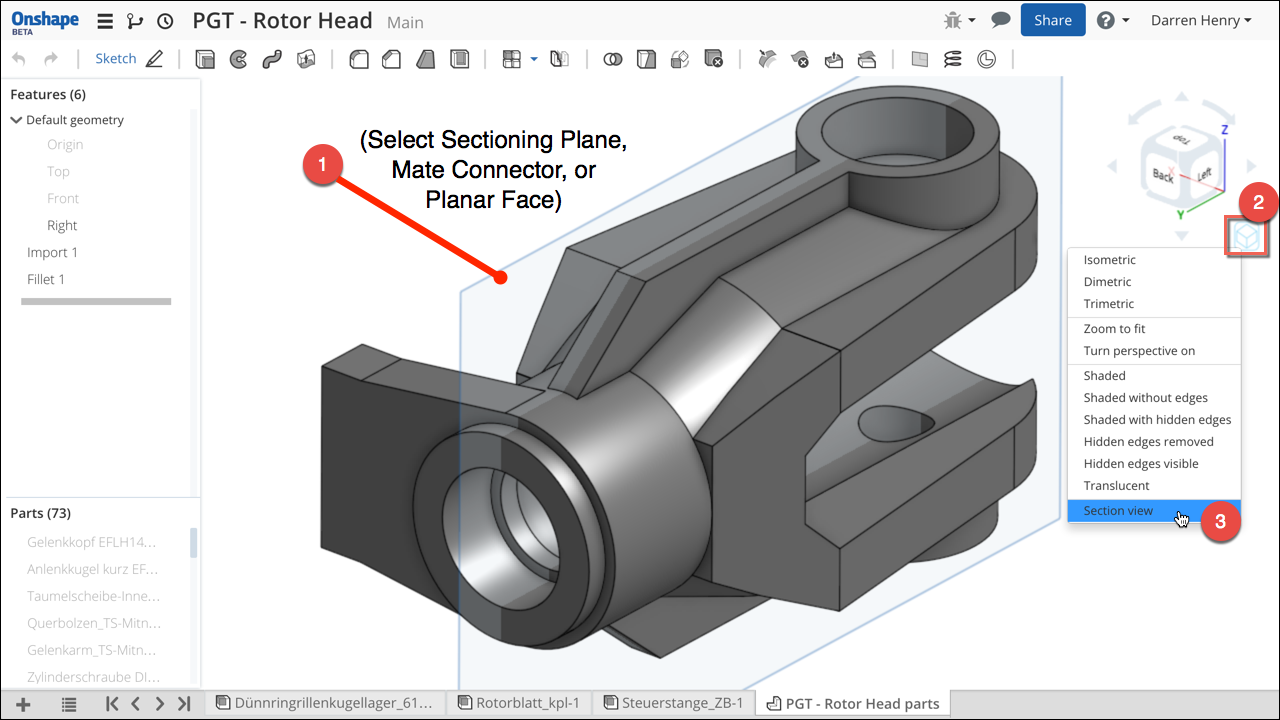Open comments with the speech bubble icon
Image resolution: width=1280 pixels, height=720 pixels.
point(1000,19)
